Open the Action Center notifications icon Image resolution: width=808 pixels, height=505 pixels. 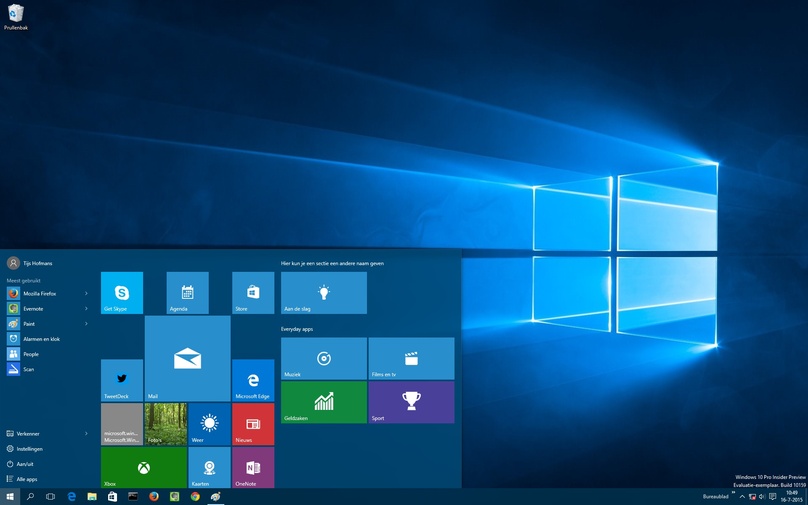pos(772,497)
